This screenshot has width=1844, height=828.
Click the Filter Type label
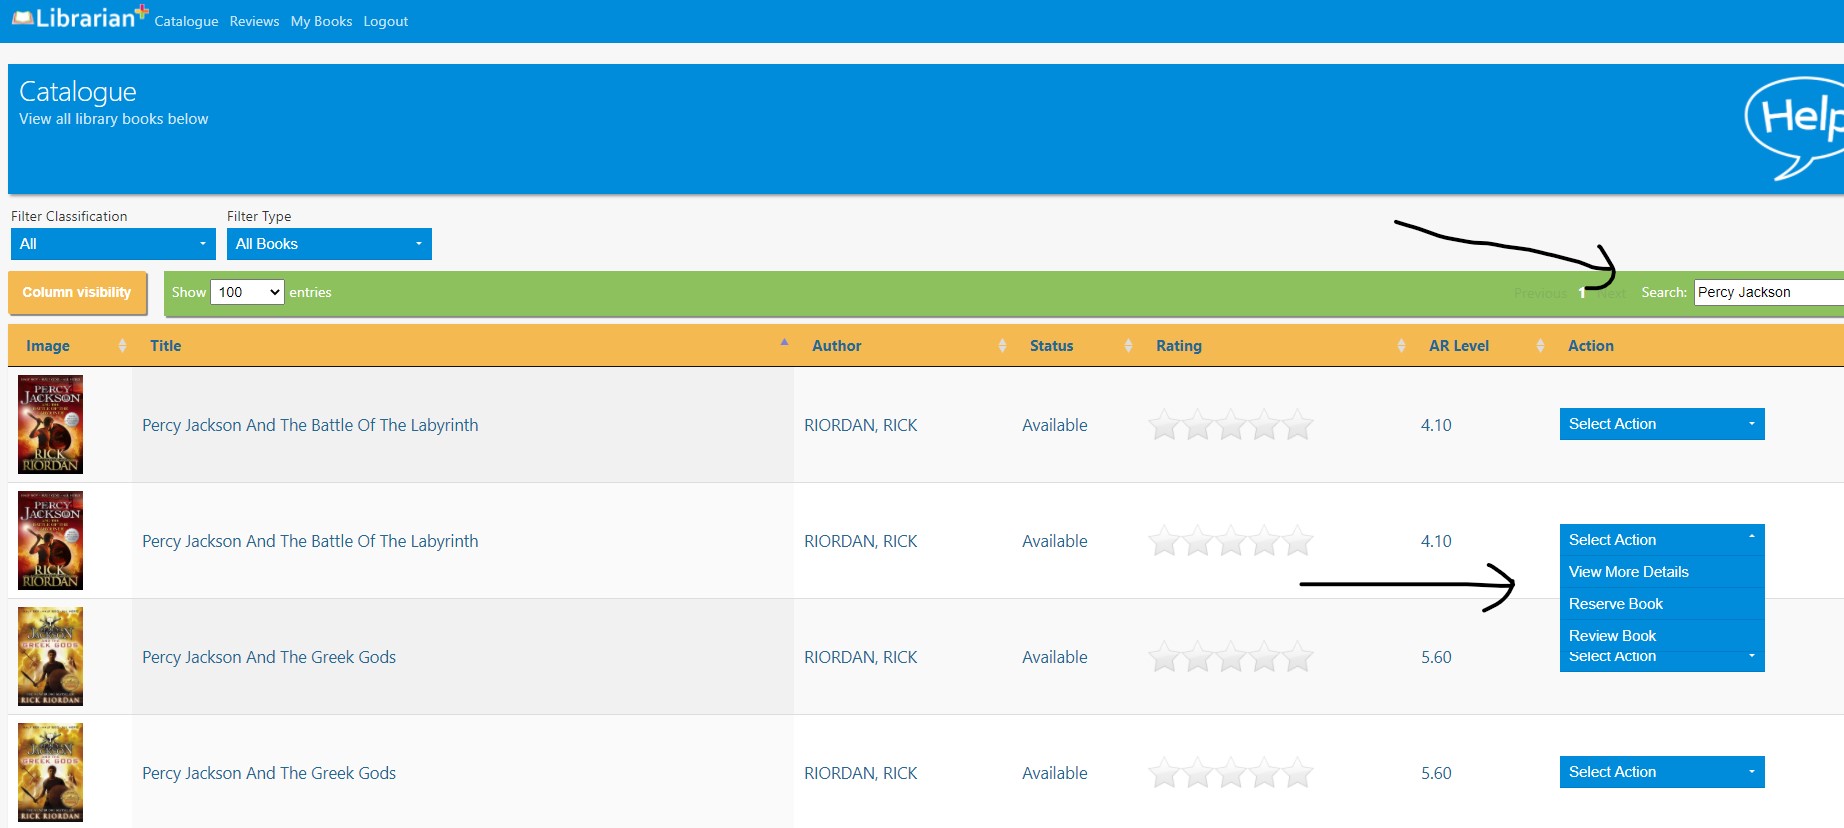[259, 216]
